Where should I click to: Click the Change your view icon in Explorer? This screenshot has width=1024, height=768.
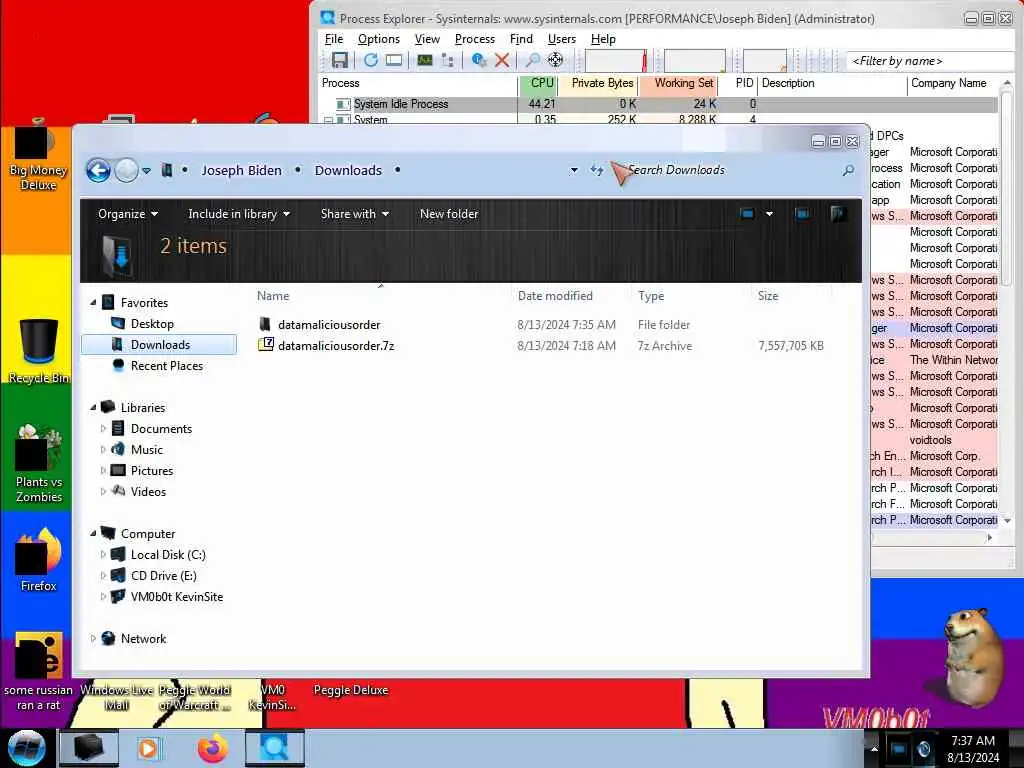747,214
